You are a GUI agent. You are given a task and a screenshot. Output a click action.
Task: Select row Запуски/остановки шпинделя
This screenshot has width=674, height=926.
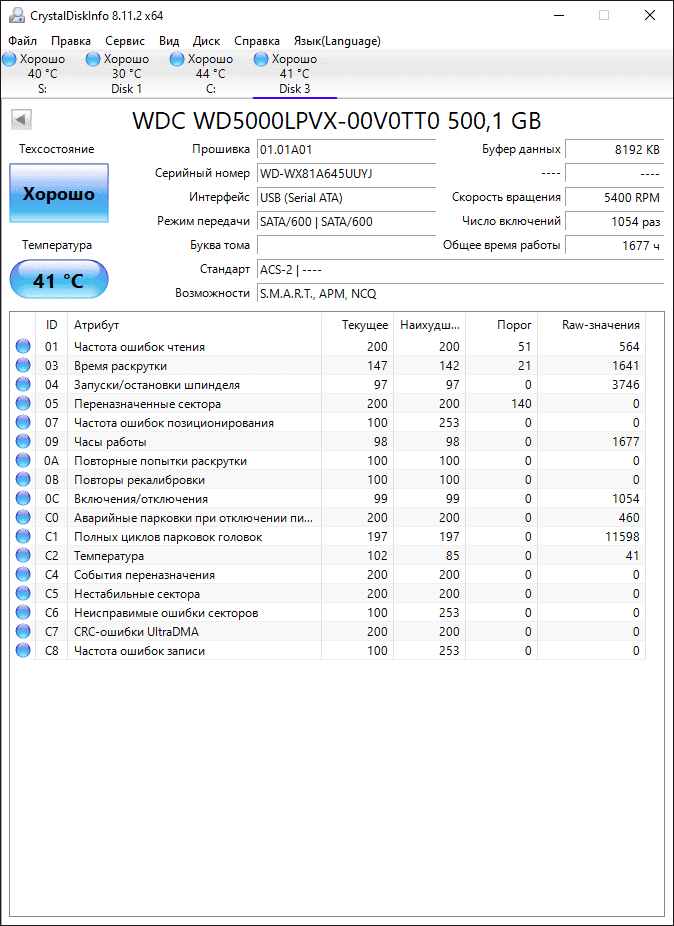tap(328, 384)
